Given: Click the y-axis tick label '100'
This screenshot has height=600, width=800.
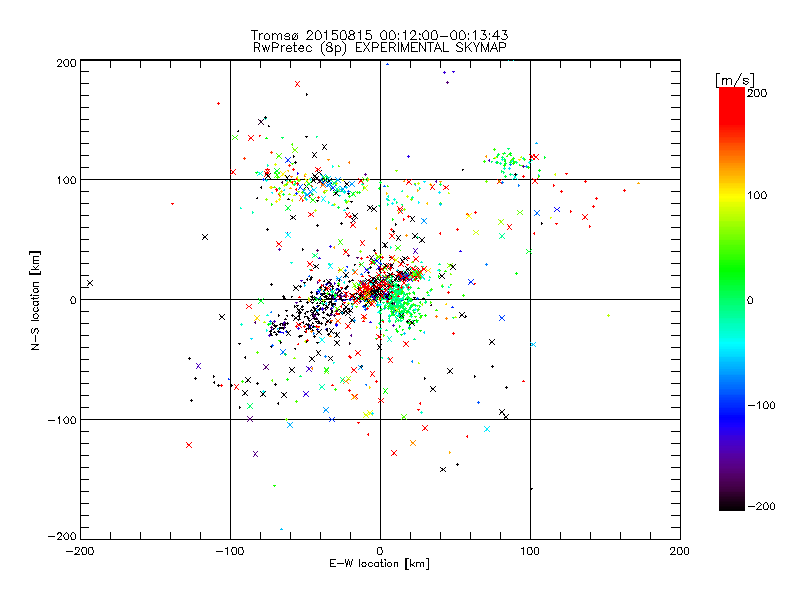Looking at the screenshot, I should (66, 180).
